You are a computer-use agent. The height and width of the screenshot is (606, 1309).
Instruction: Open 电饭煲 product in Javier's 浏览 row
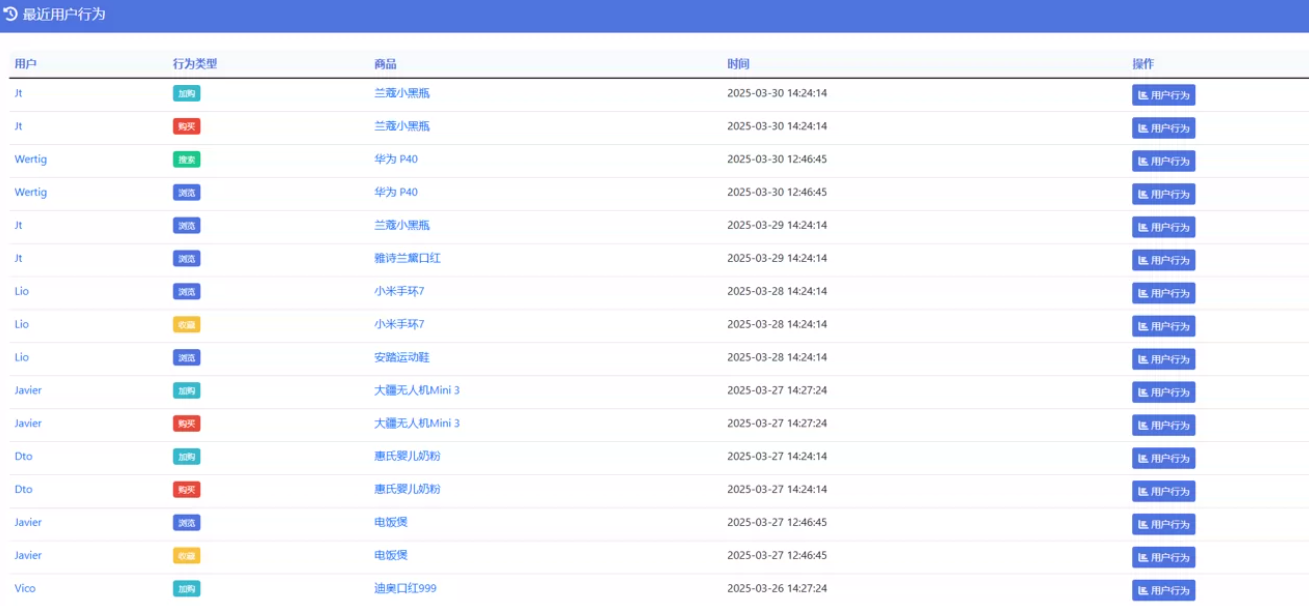click(x=391, y=522)
